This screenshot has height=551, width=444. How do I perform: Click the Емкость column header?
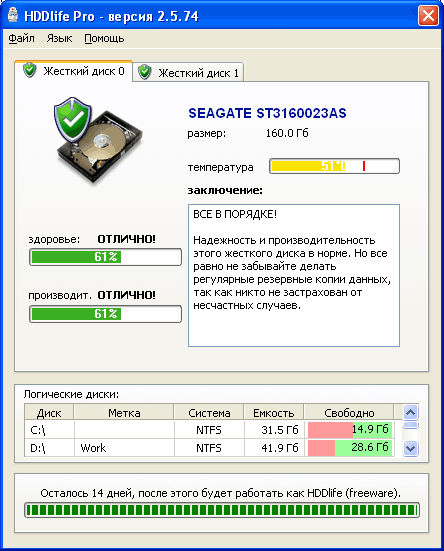pos(274,413)
